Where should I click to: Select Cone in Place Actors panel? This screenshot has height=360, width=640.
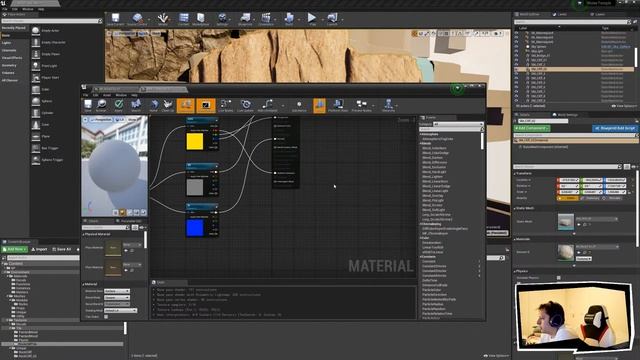coord(46,124)
